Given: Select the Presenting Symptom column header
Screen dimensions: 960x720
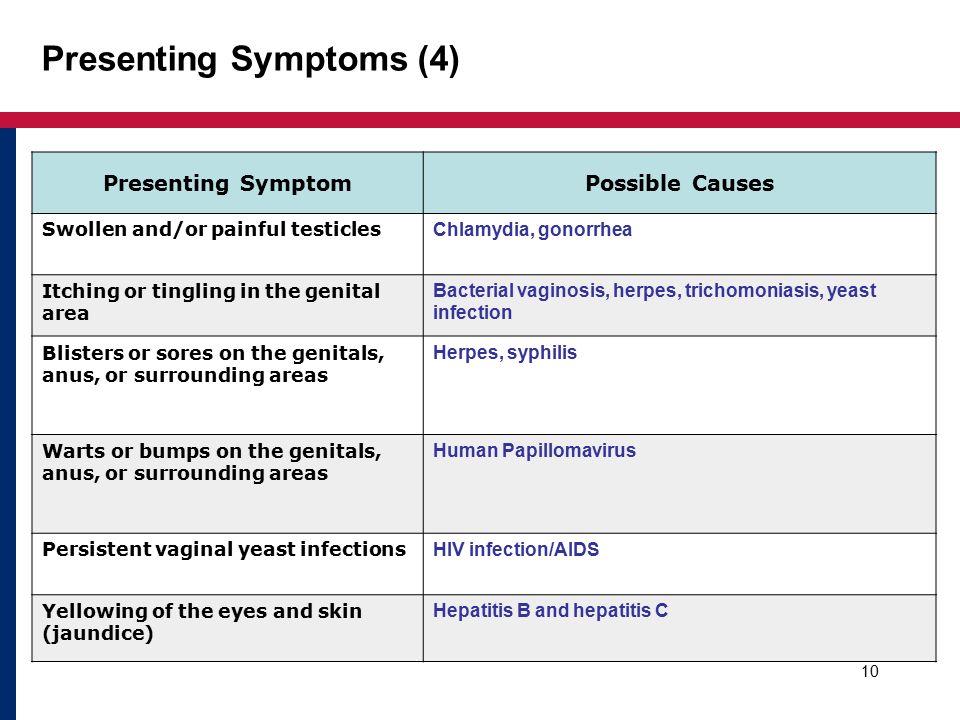Looking at the screenshot, I should [x=227, y=183].
